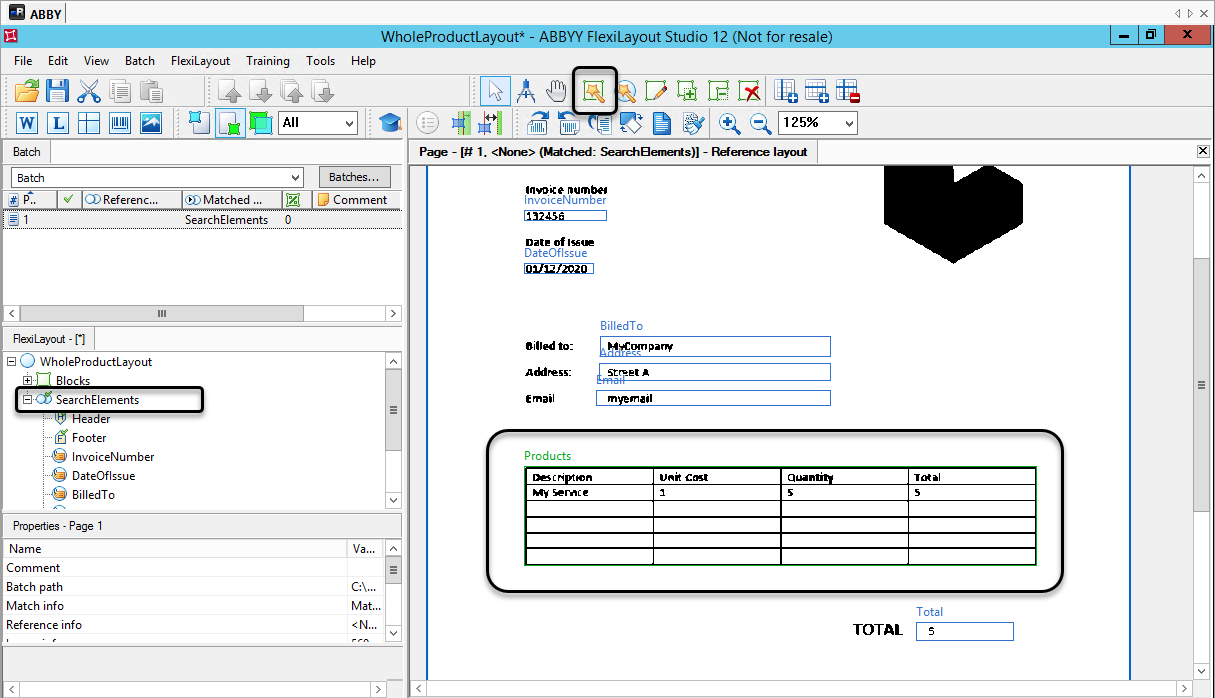Select the hand pan tool

(557, 91)
